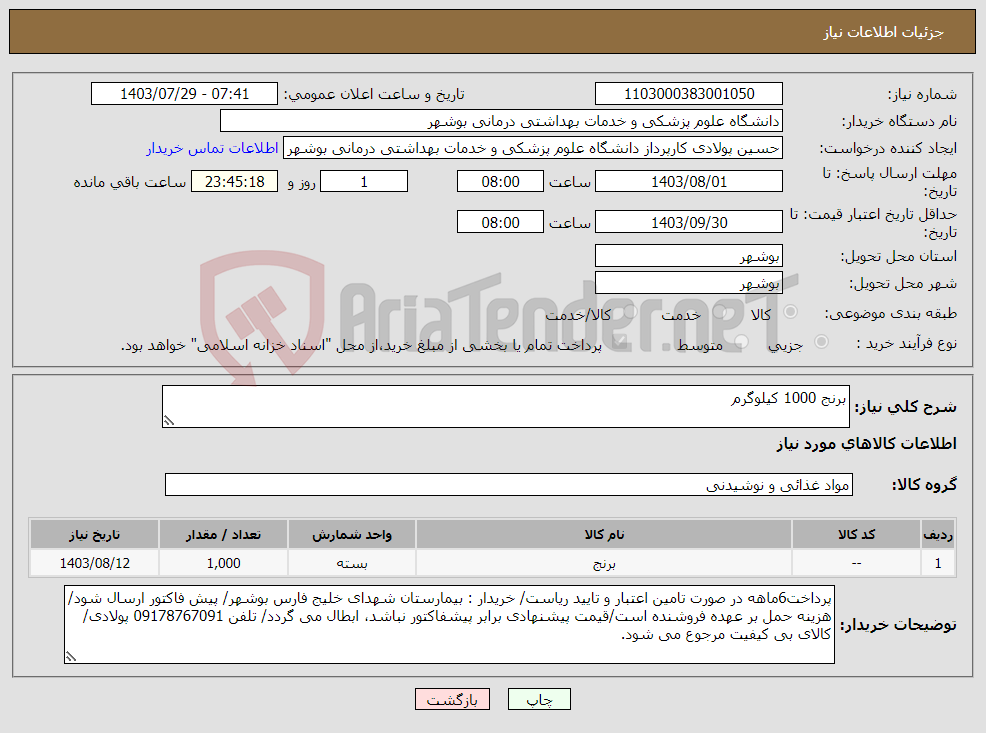Click the نام دستگاه خریدار label

click(899, 121)
